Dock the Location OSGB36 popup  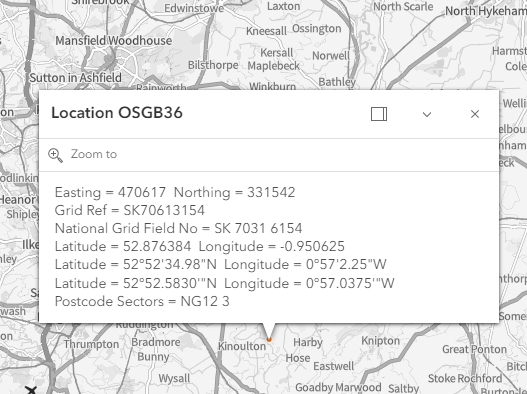tap(379, 114)
